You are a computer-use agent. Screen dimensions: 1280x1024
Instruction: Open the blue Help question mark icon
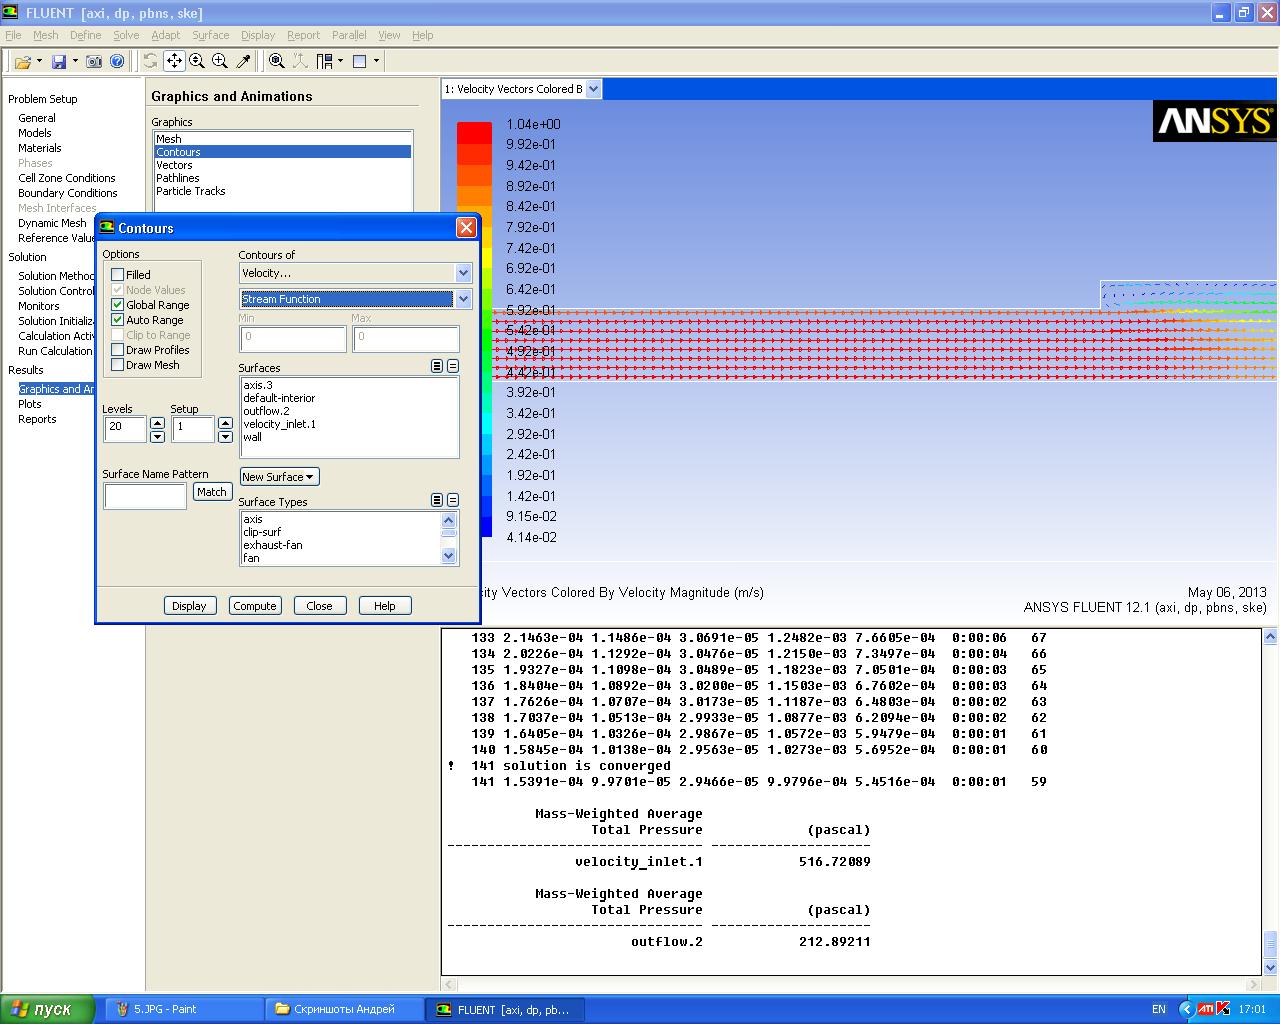click(x=117, y=61)
